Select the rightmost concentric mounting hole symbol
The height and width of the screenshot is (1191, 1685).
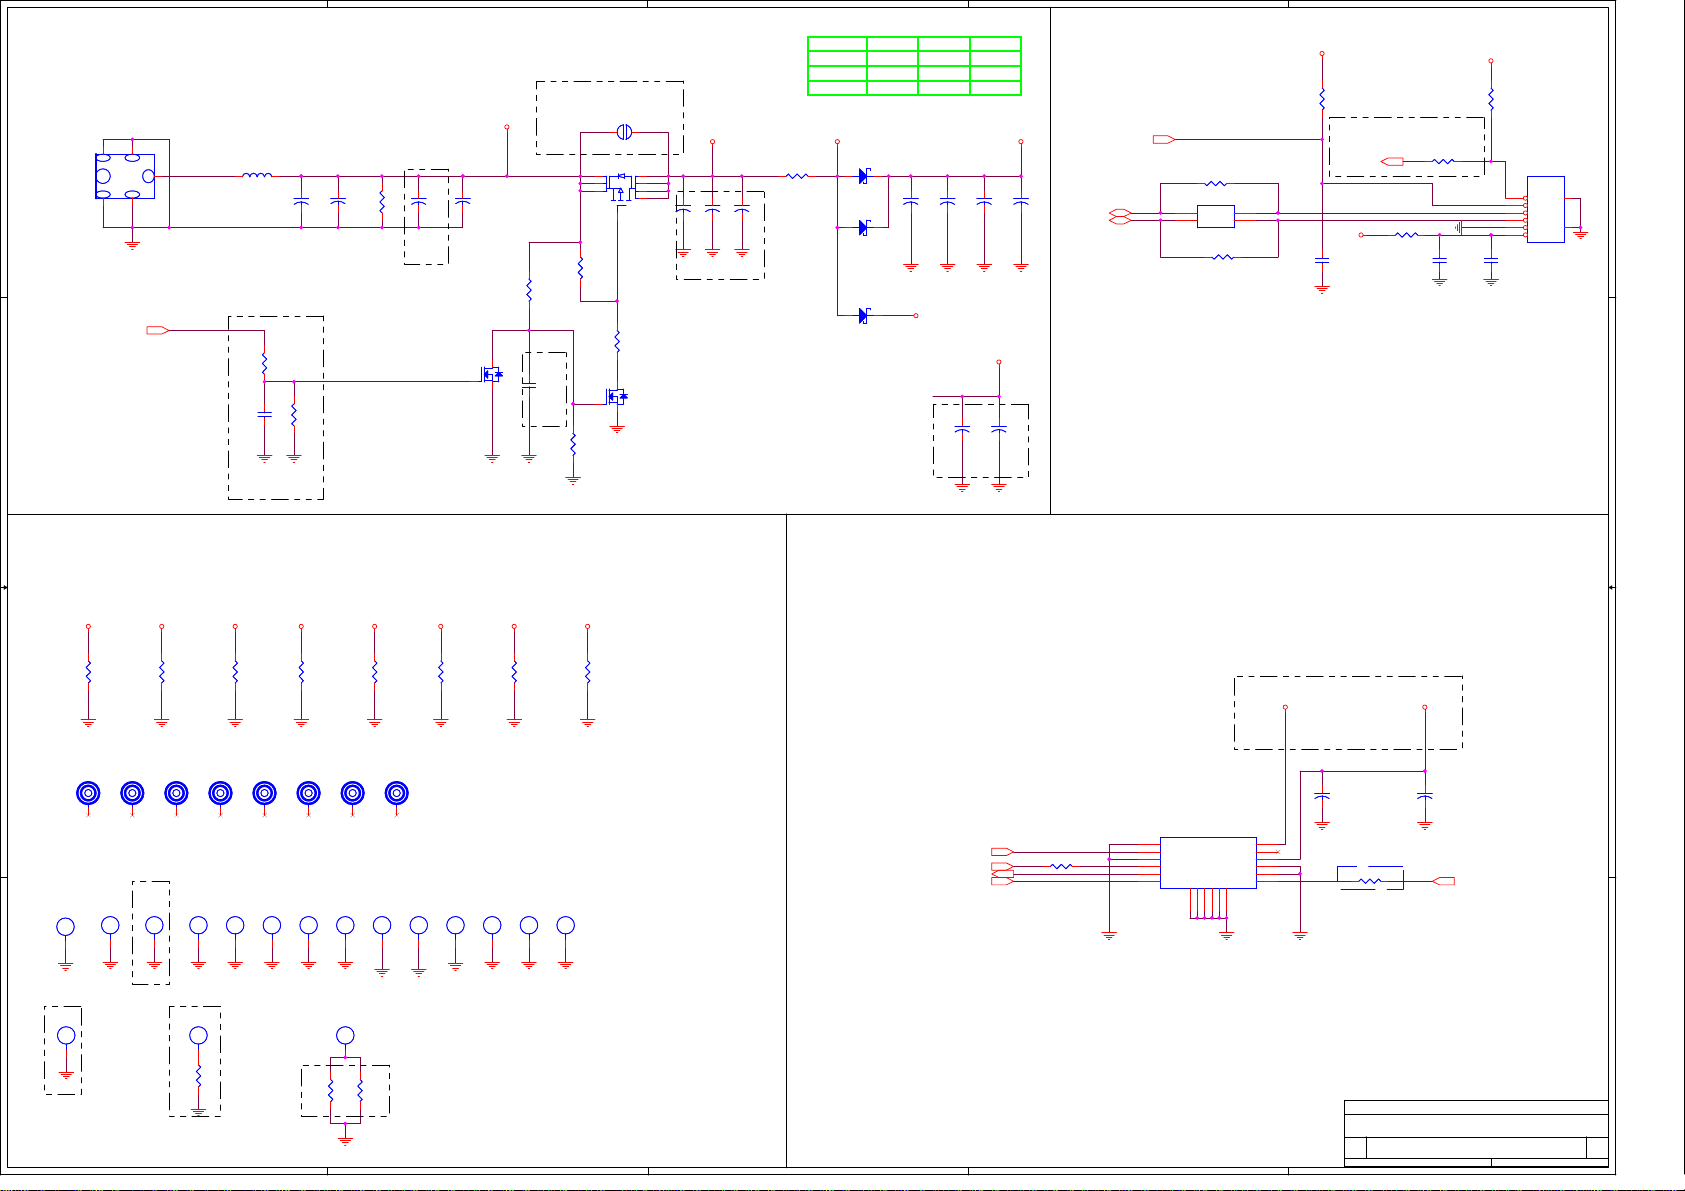click(396, 793)
